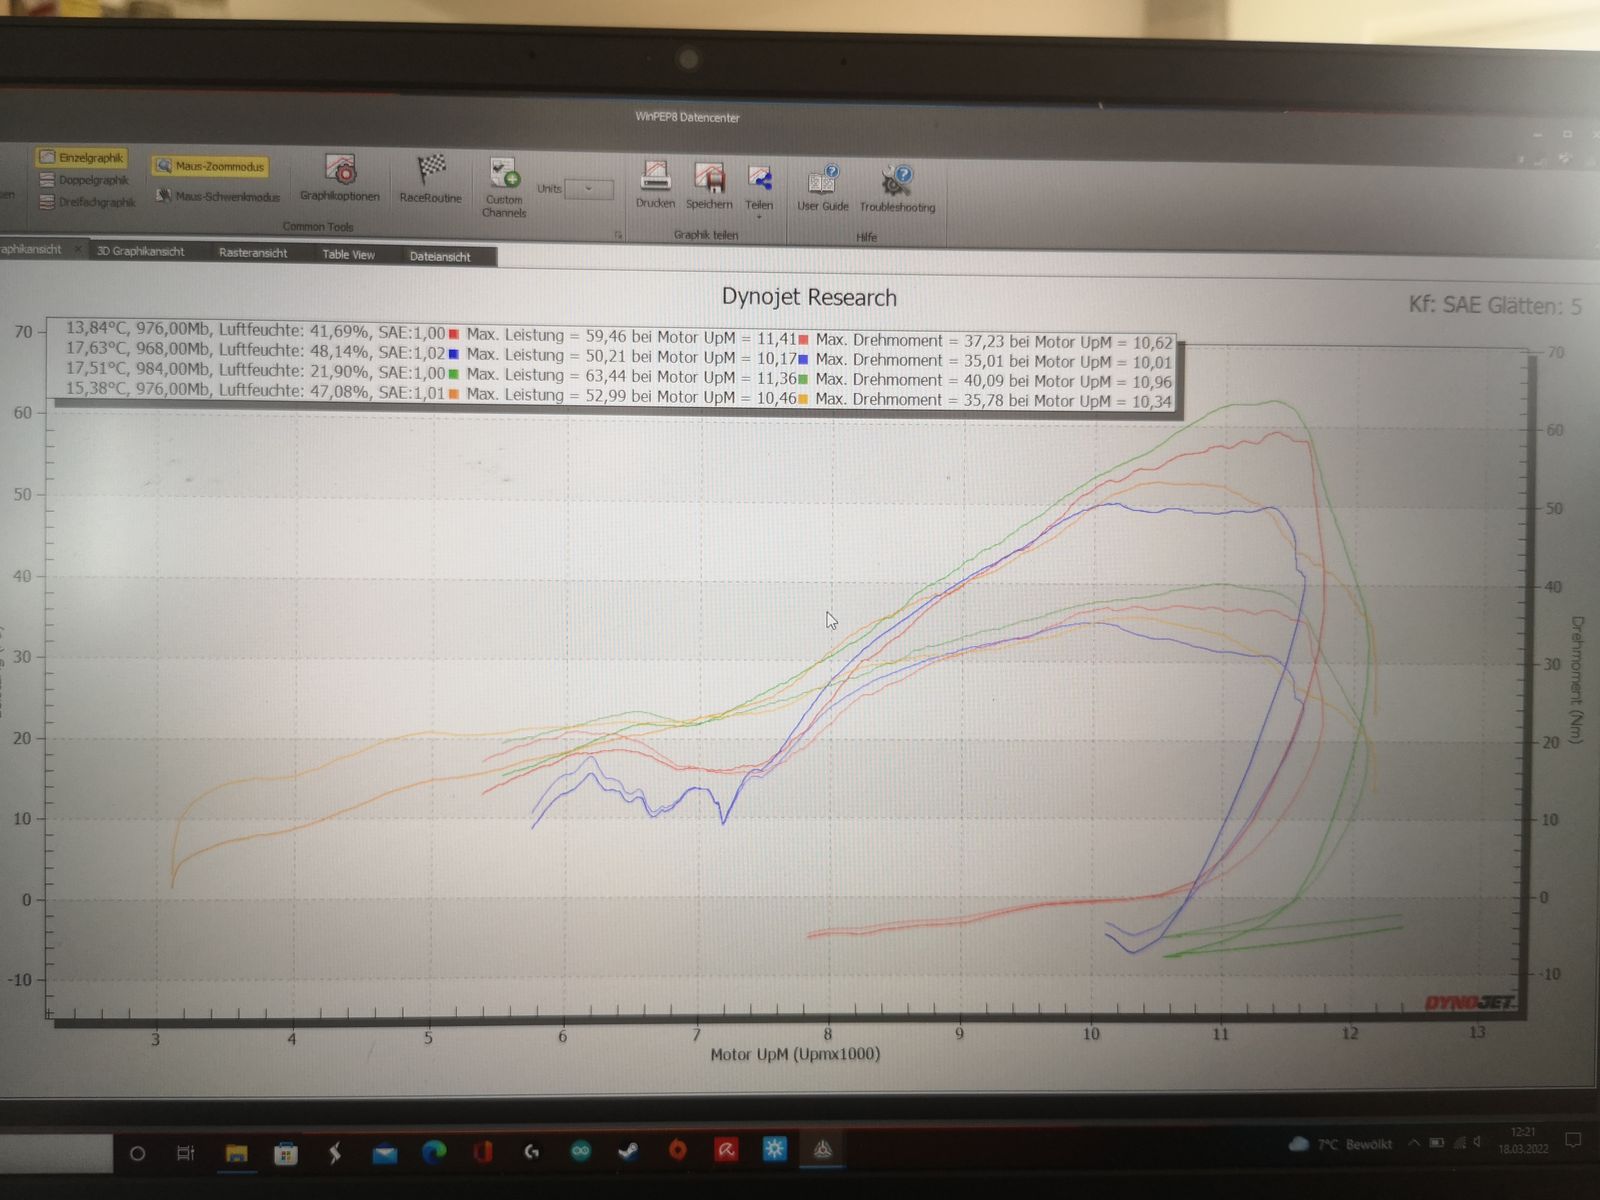Screen dimensions: 1600x1200
Task: Open Steam from the taskbar
Action: (628, 1151)
